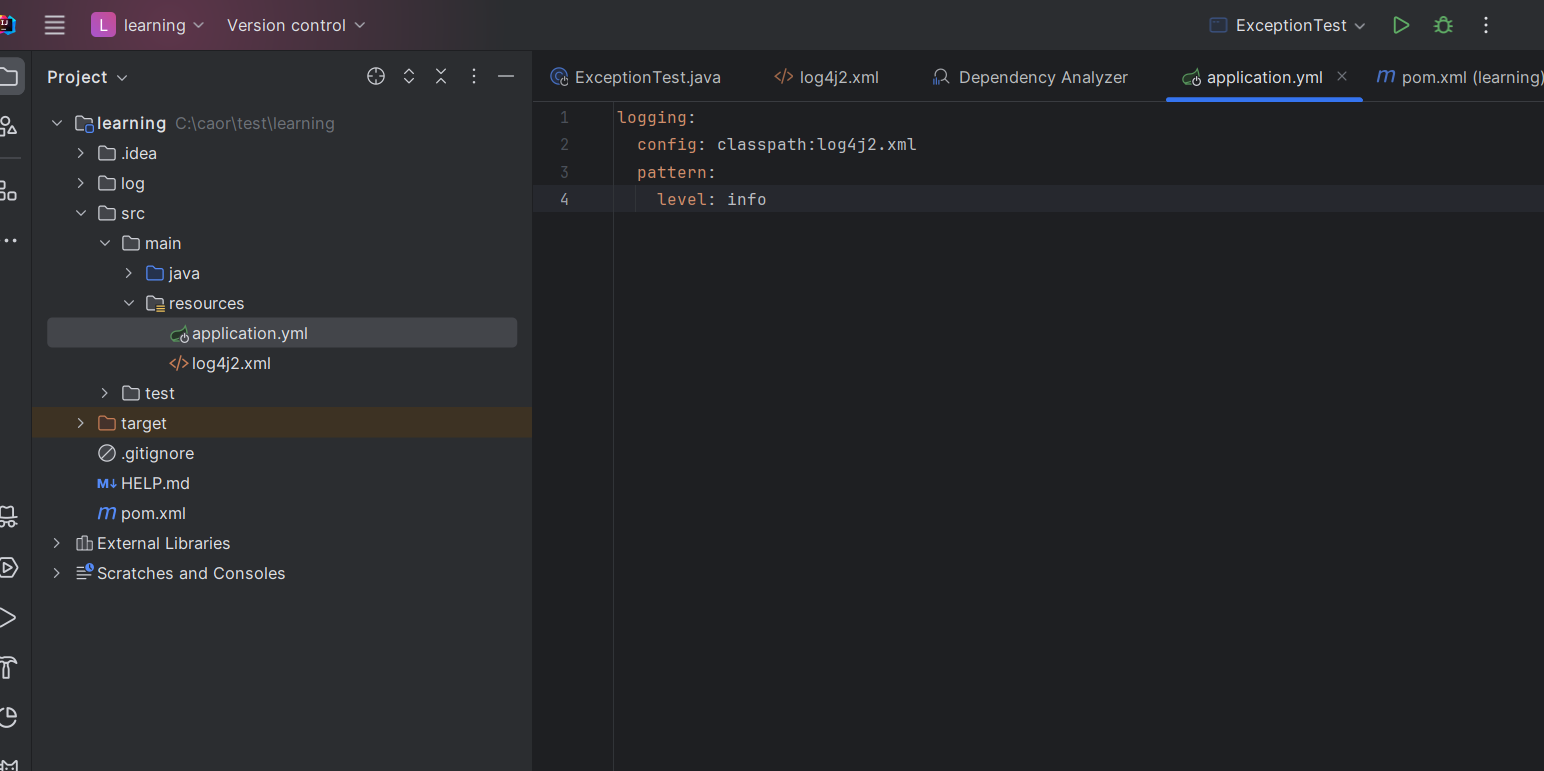The image size is (1544, 771).
Task: Open the Build tool window hammer icon
Action: [10, 667]
